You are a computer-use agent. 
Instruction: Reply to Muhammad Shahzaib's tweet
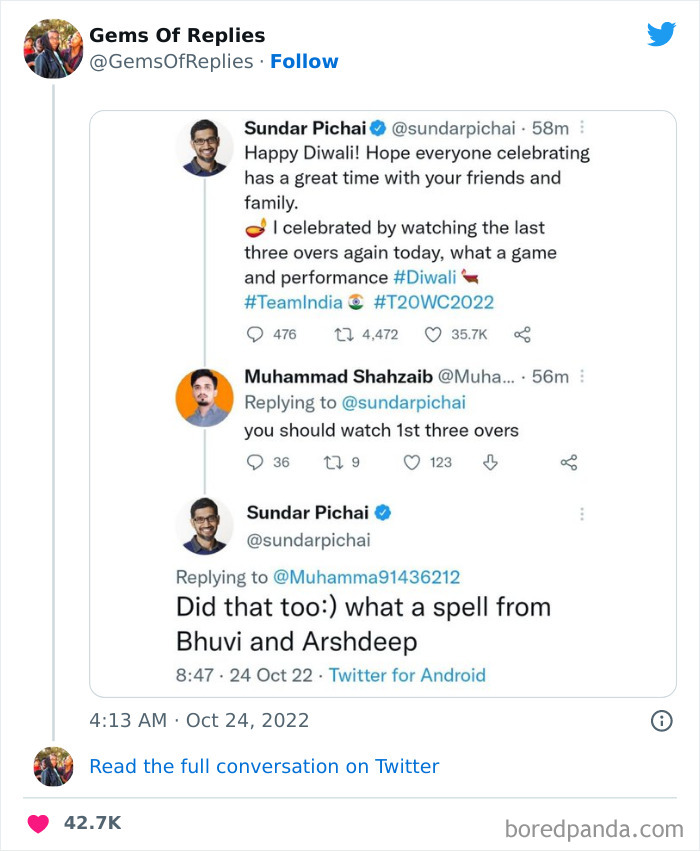pyautogui.click(x=254, y=462)
